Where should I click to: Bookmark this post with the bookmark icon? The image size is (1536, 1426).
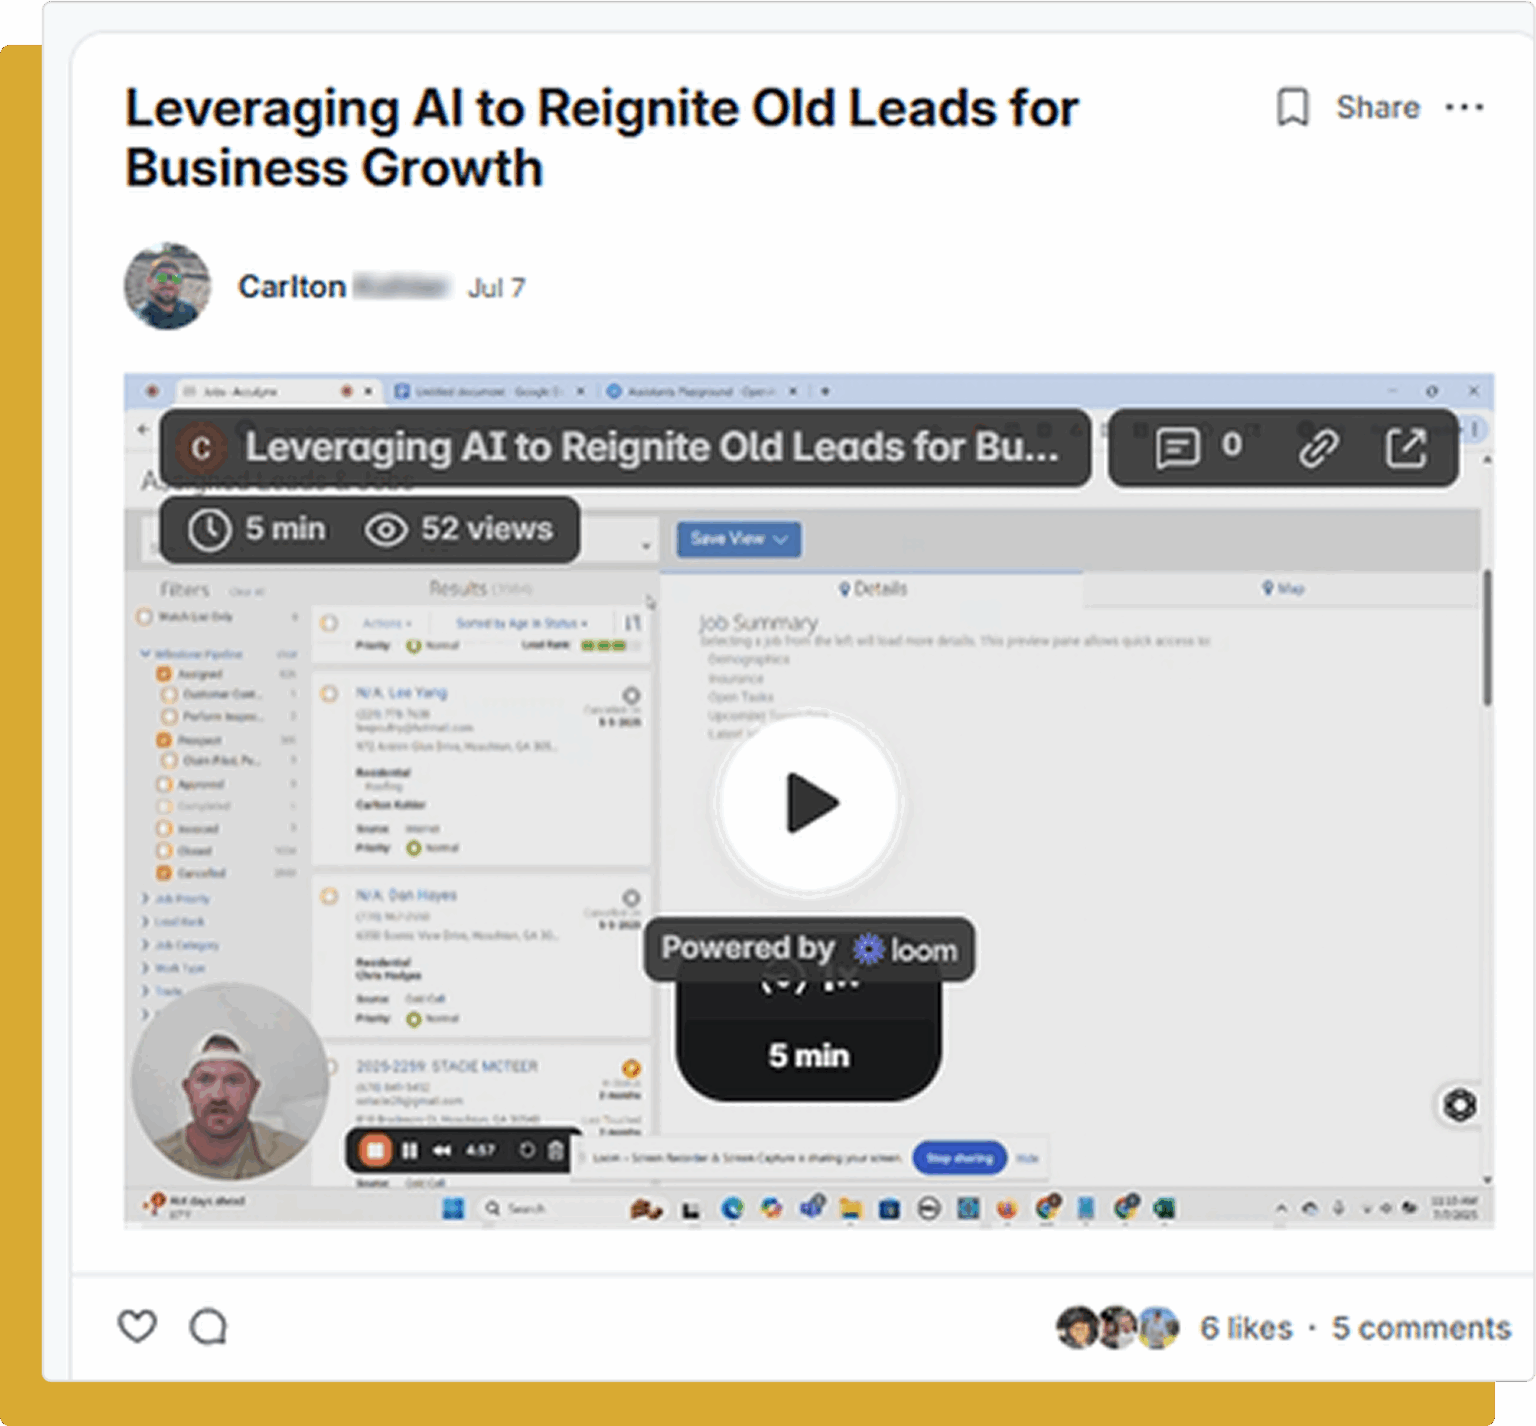[1292, 107]
